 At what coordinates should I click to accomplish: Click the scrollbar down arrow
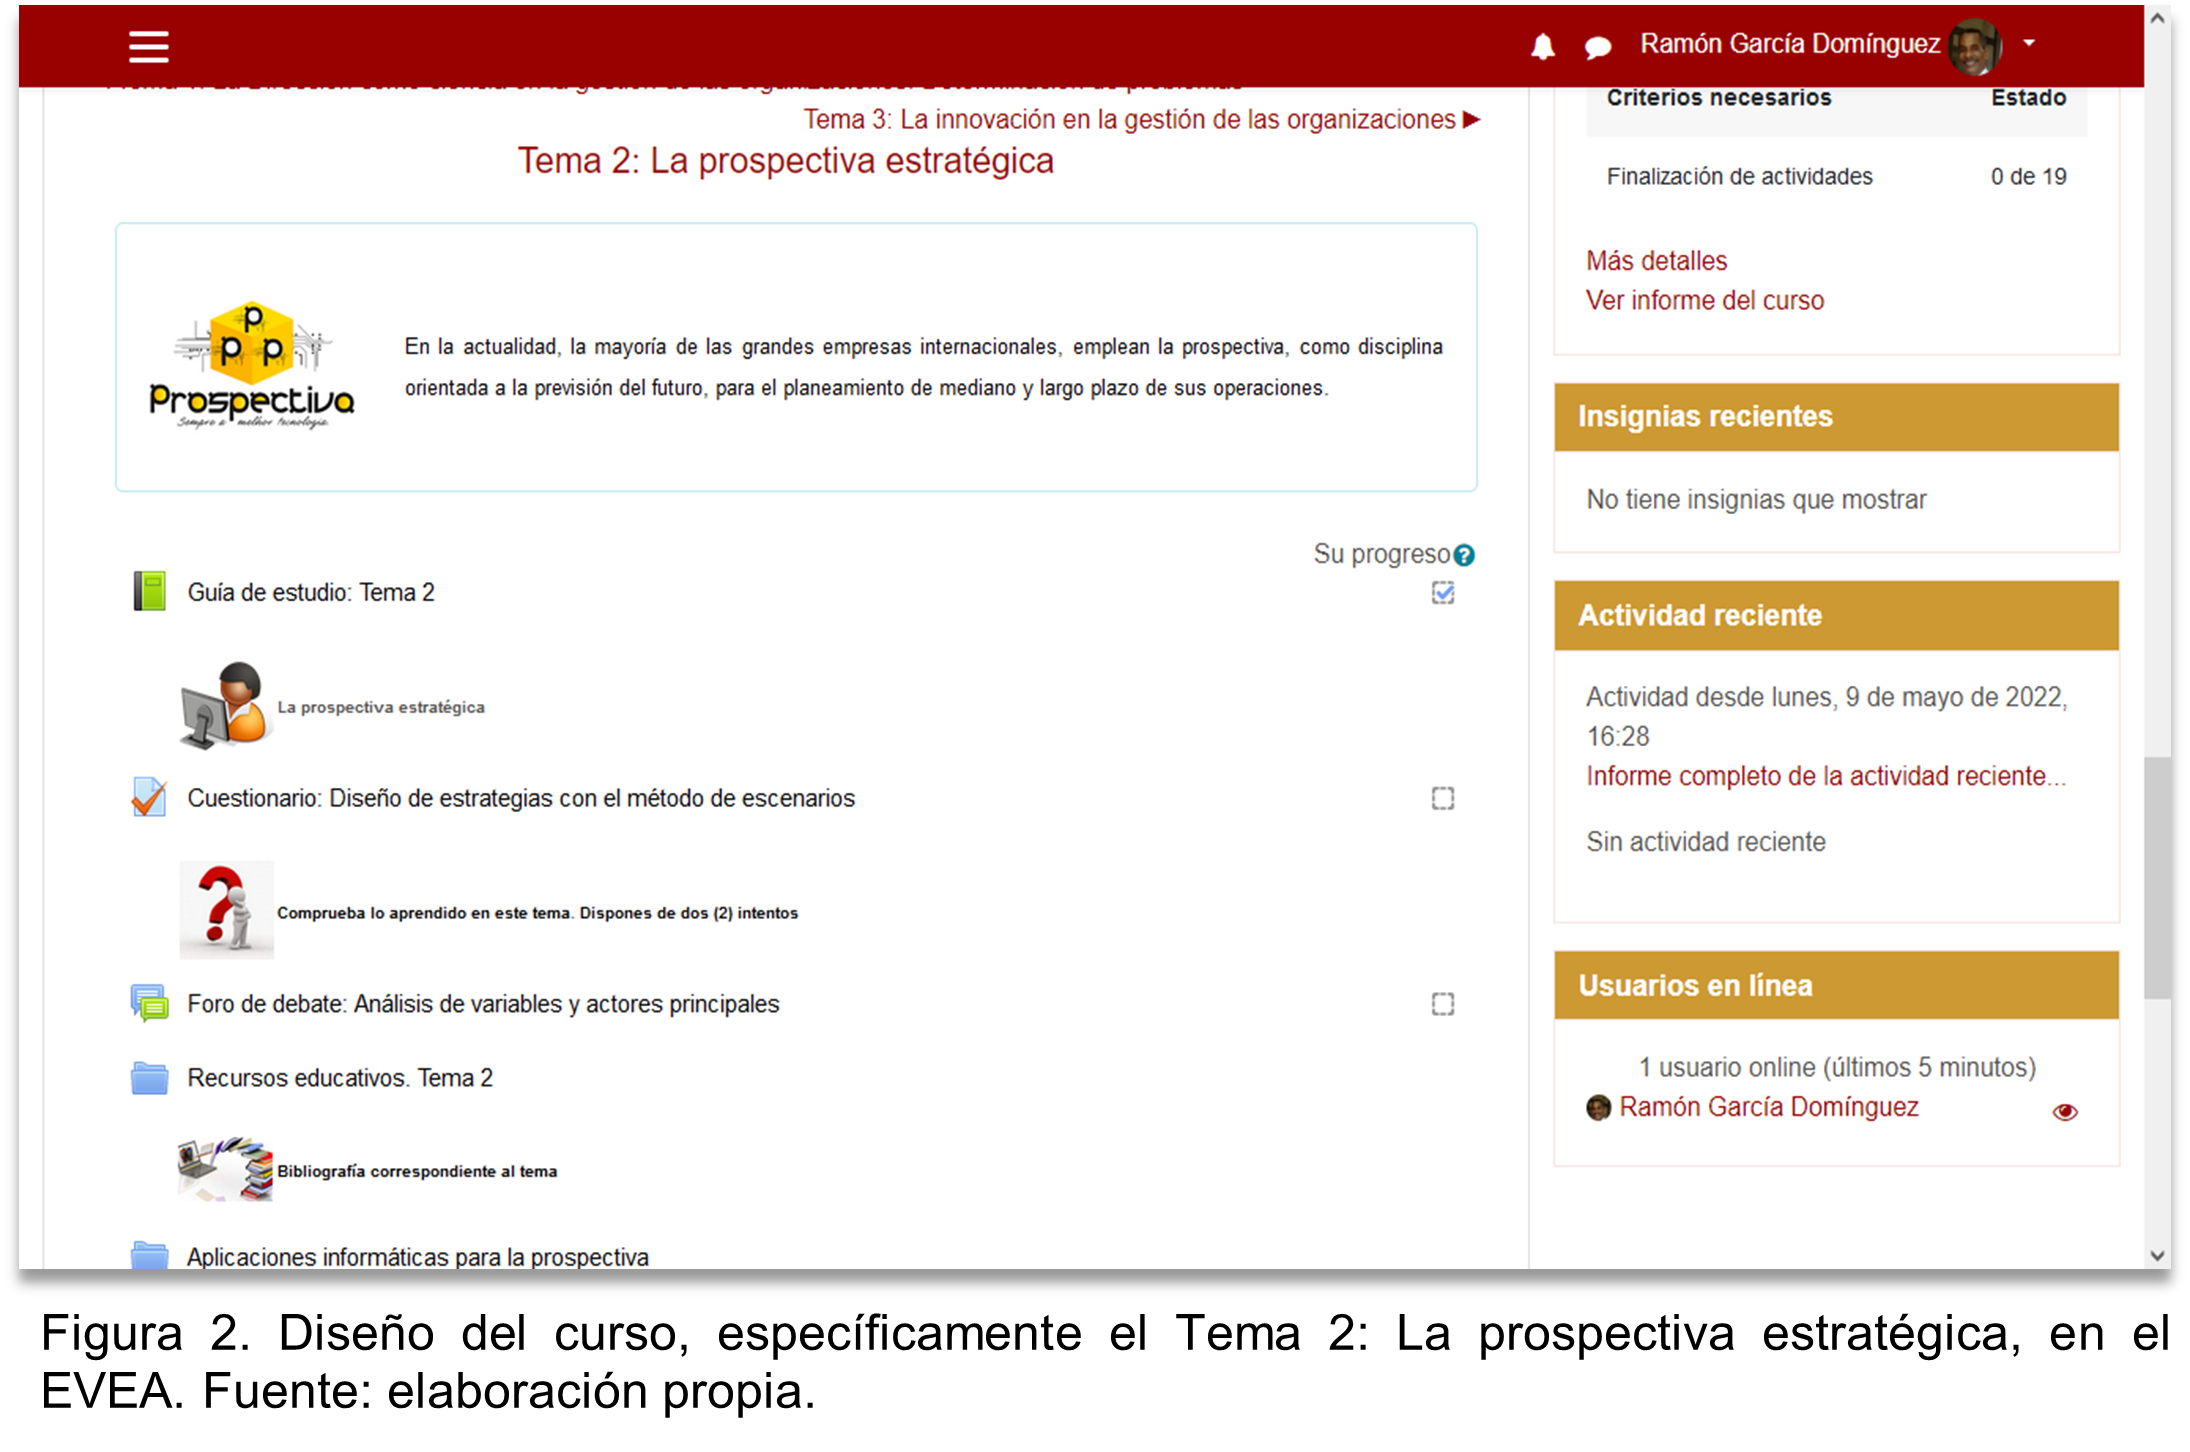coord(2157,1255)
